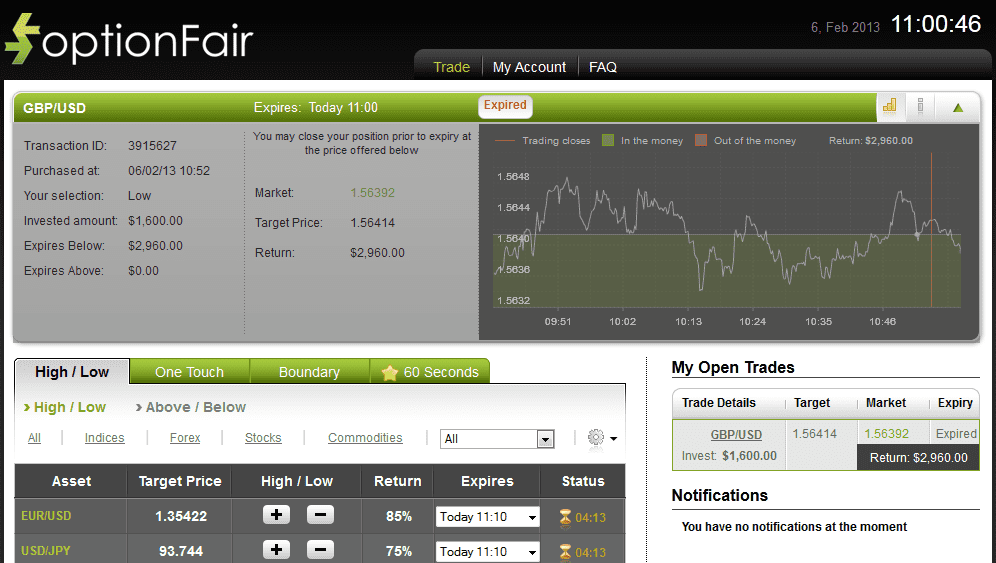Collapse the GBP/USD panel with the triangle arrow
This screenshot has height=563, width=996.
tap(958, 107)
